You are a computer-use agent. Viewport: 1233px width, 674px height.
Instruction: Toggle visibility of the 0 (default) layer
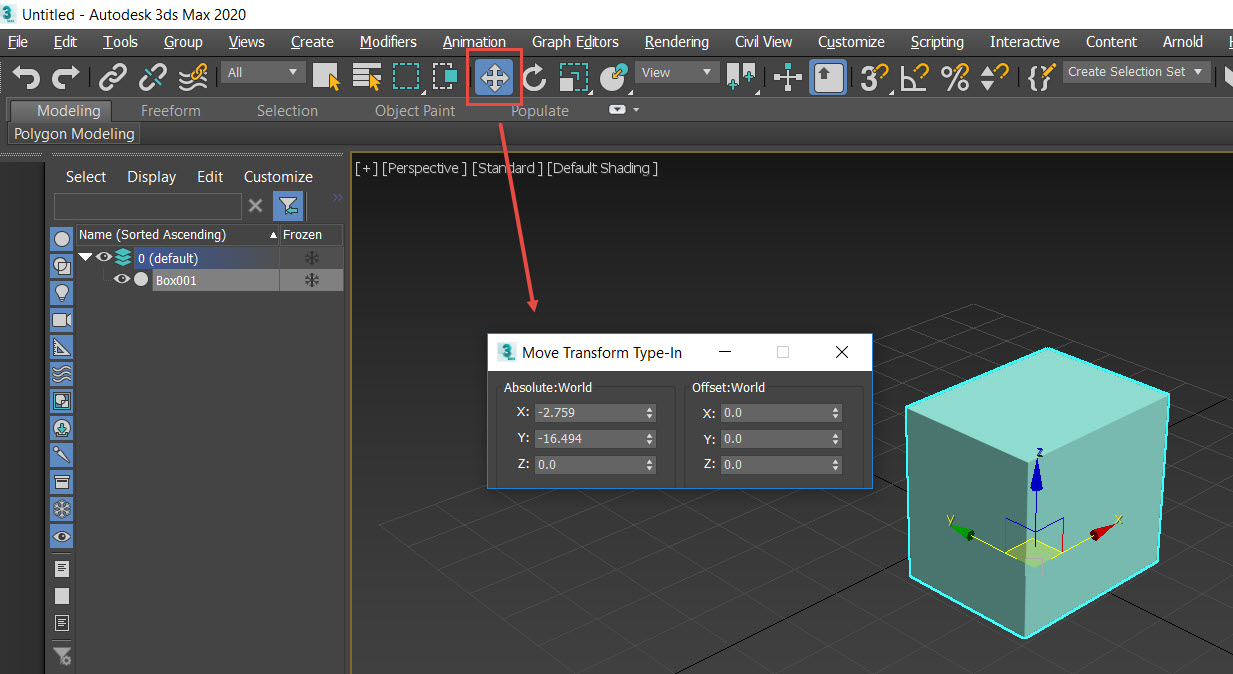103,256
